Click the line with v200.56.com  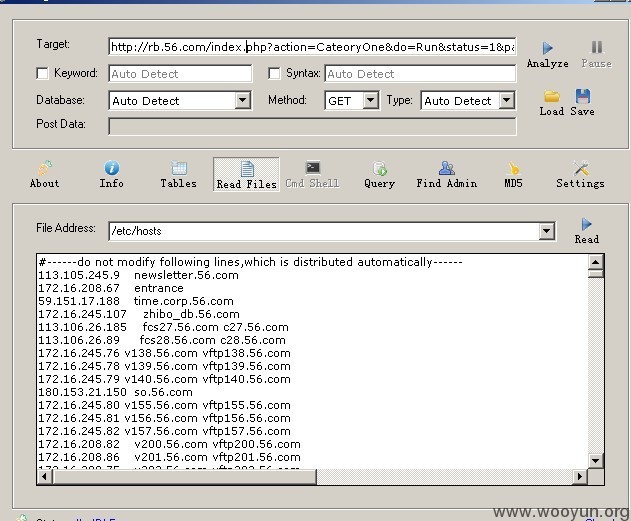(x=169, y=444)
